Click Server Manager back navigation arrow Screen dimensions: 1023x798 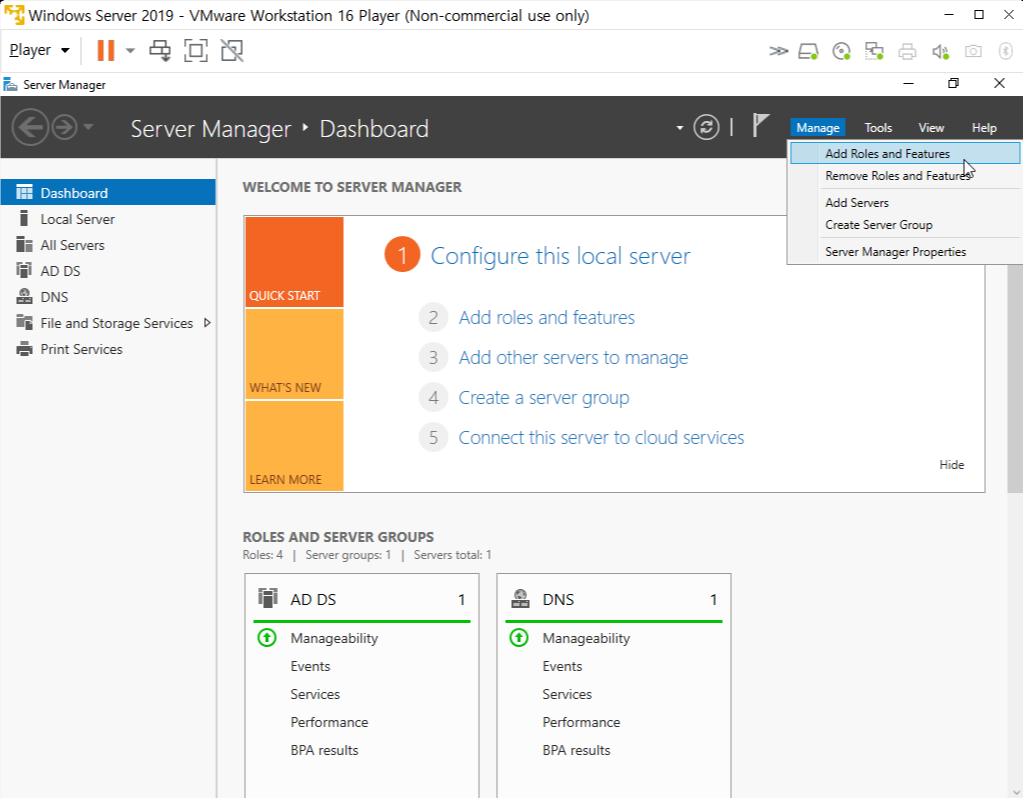tap(31, 127)
